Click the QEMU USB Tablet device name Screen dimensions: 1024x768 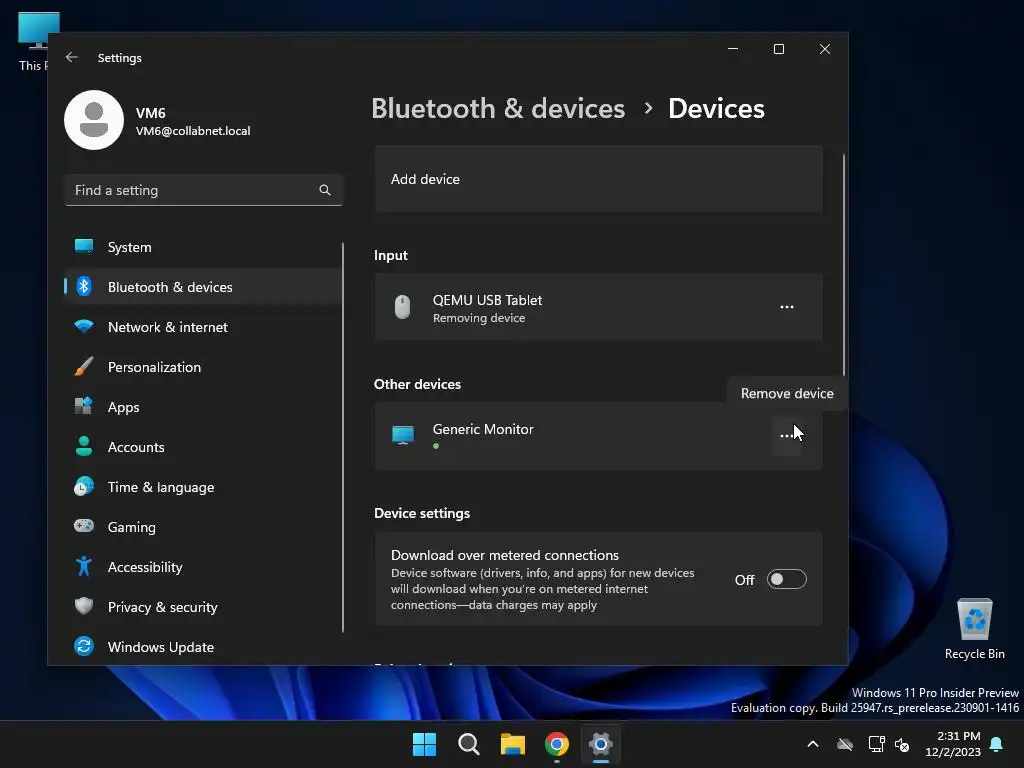pos(487,300)
